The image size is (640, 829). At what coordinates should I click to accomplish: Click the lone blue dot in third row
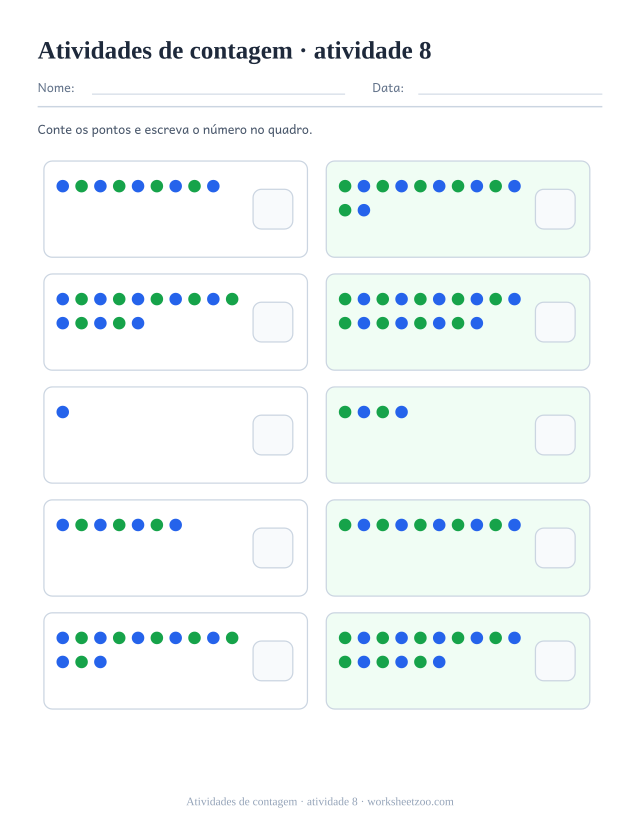pos(63,412)
